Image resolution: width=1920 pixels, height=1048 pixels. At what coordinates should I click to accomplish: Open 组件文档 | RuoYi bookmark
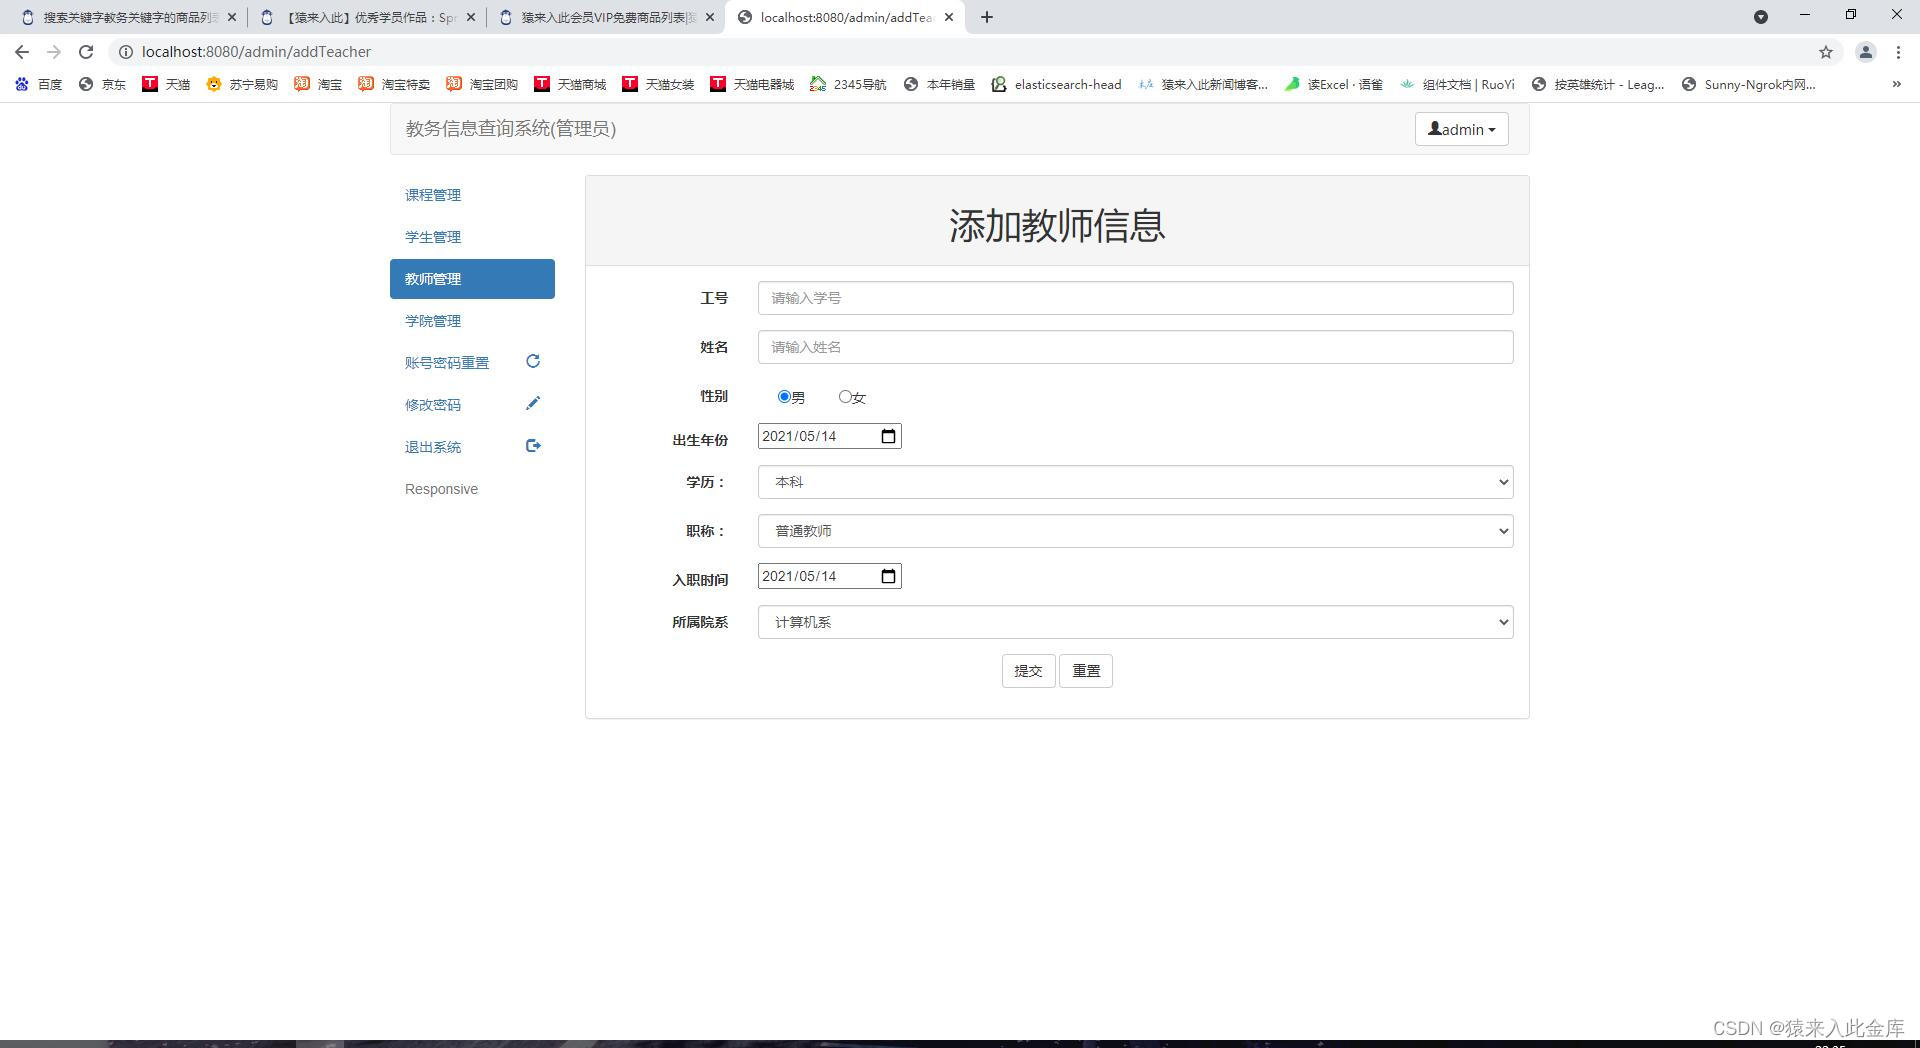point(1457,84)
